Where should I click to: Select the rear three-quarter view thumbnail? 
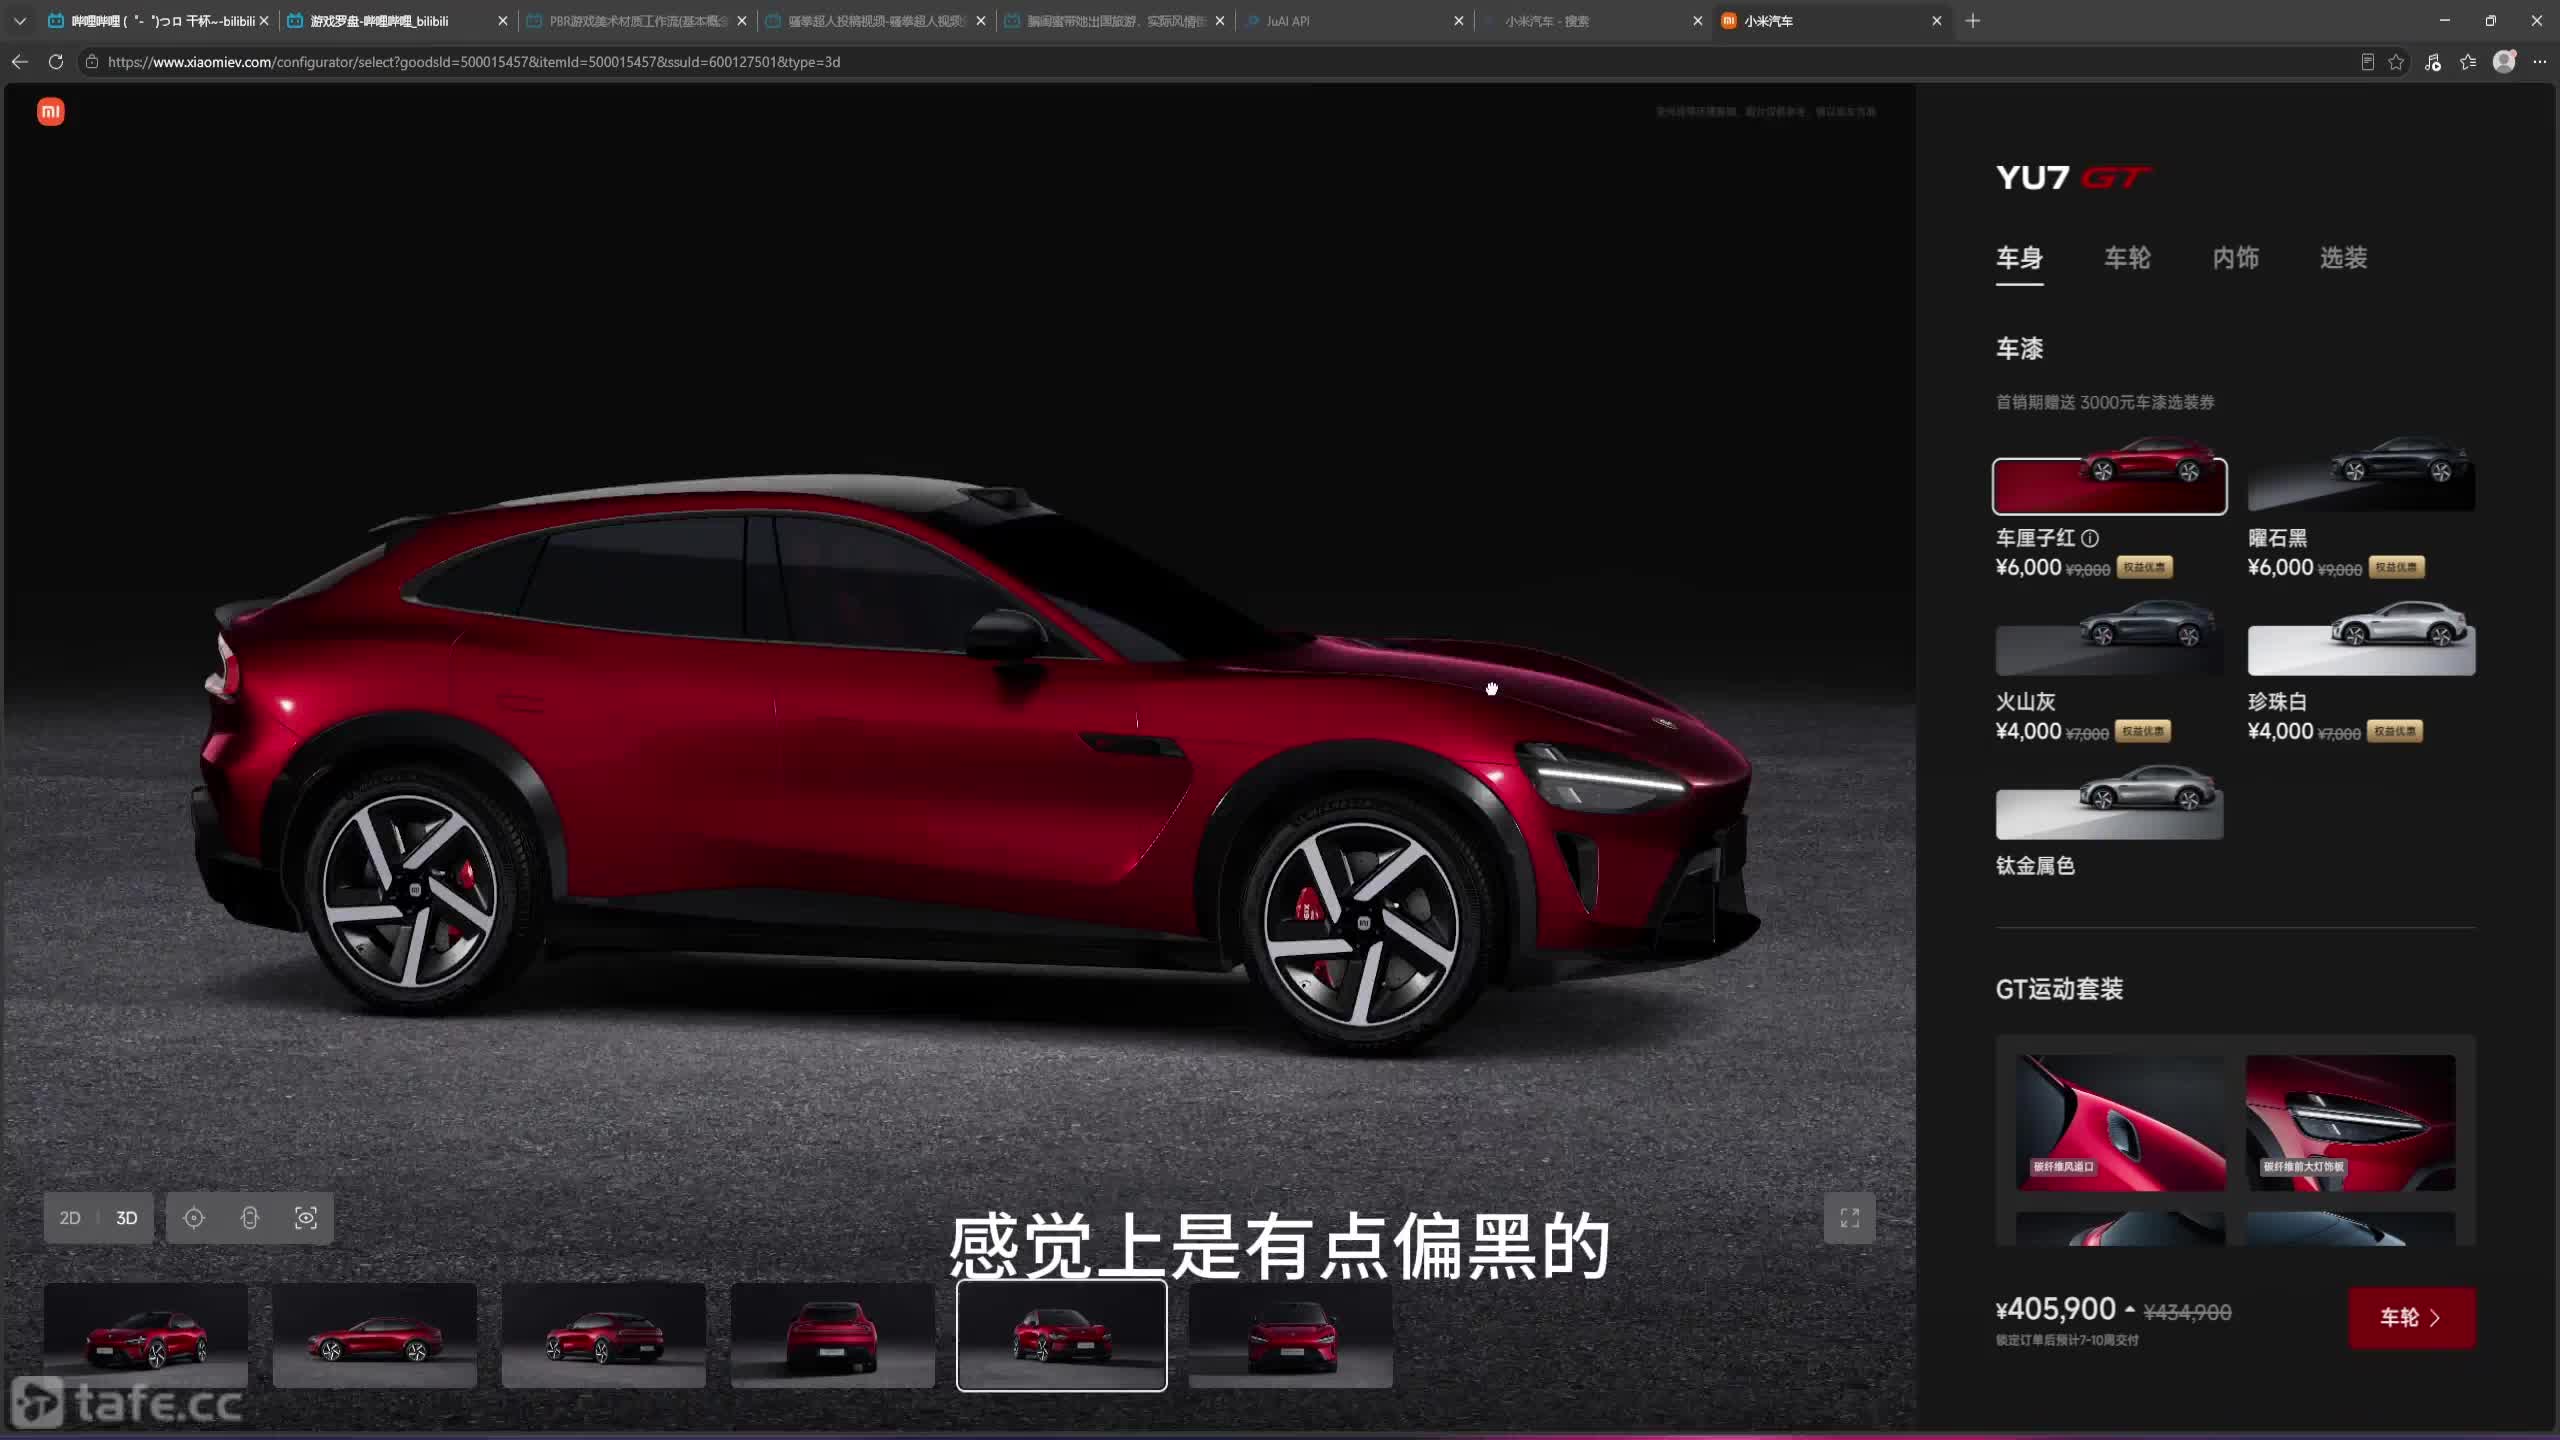pyautogui.click(x=604, y=1336)
